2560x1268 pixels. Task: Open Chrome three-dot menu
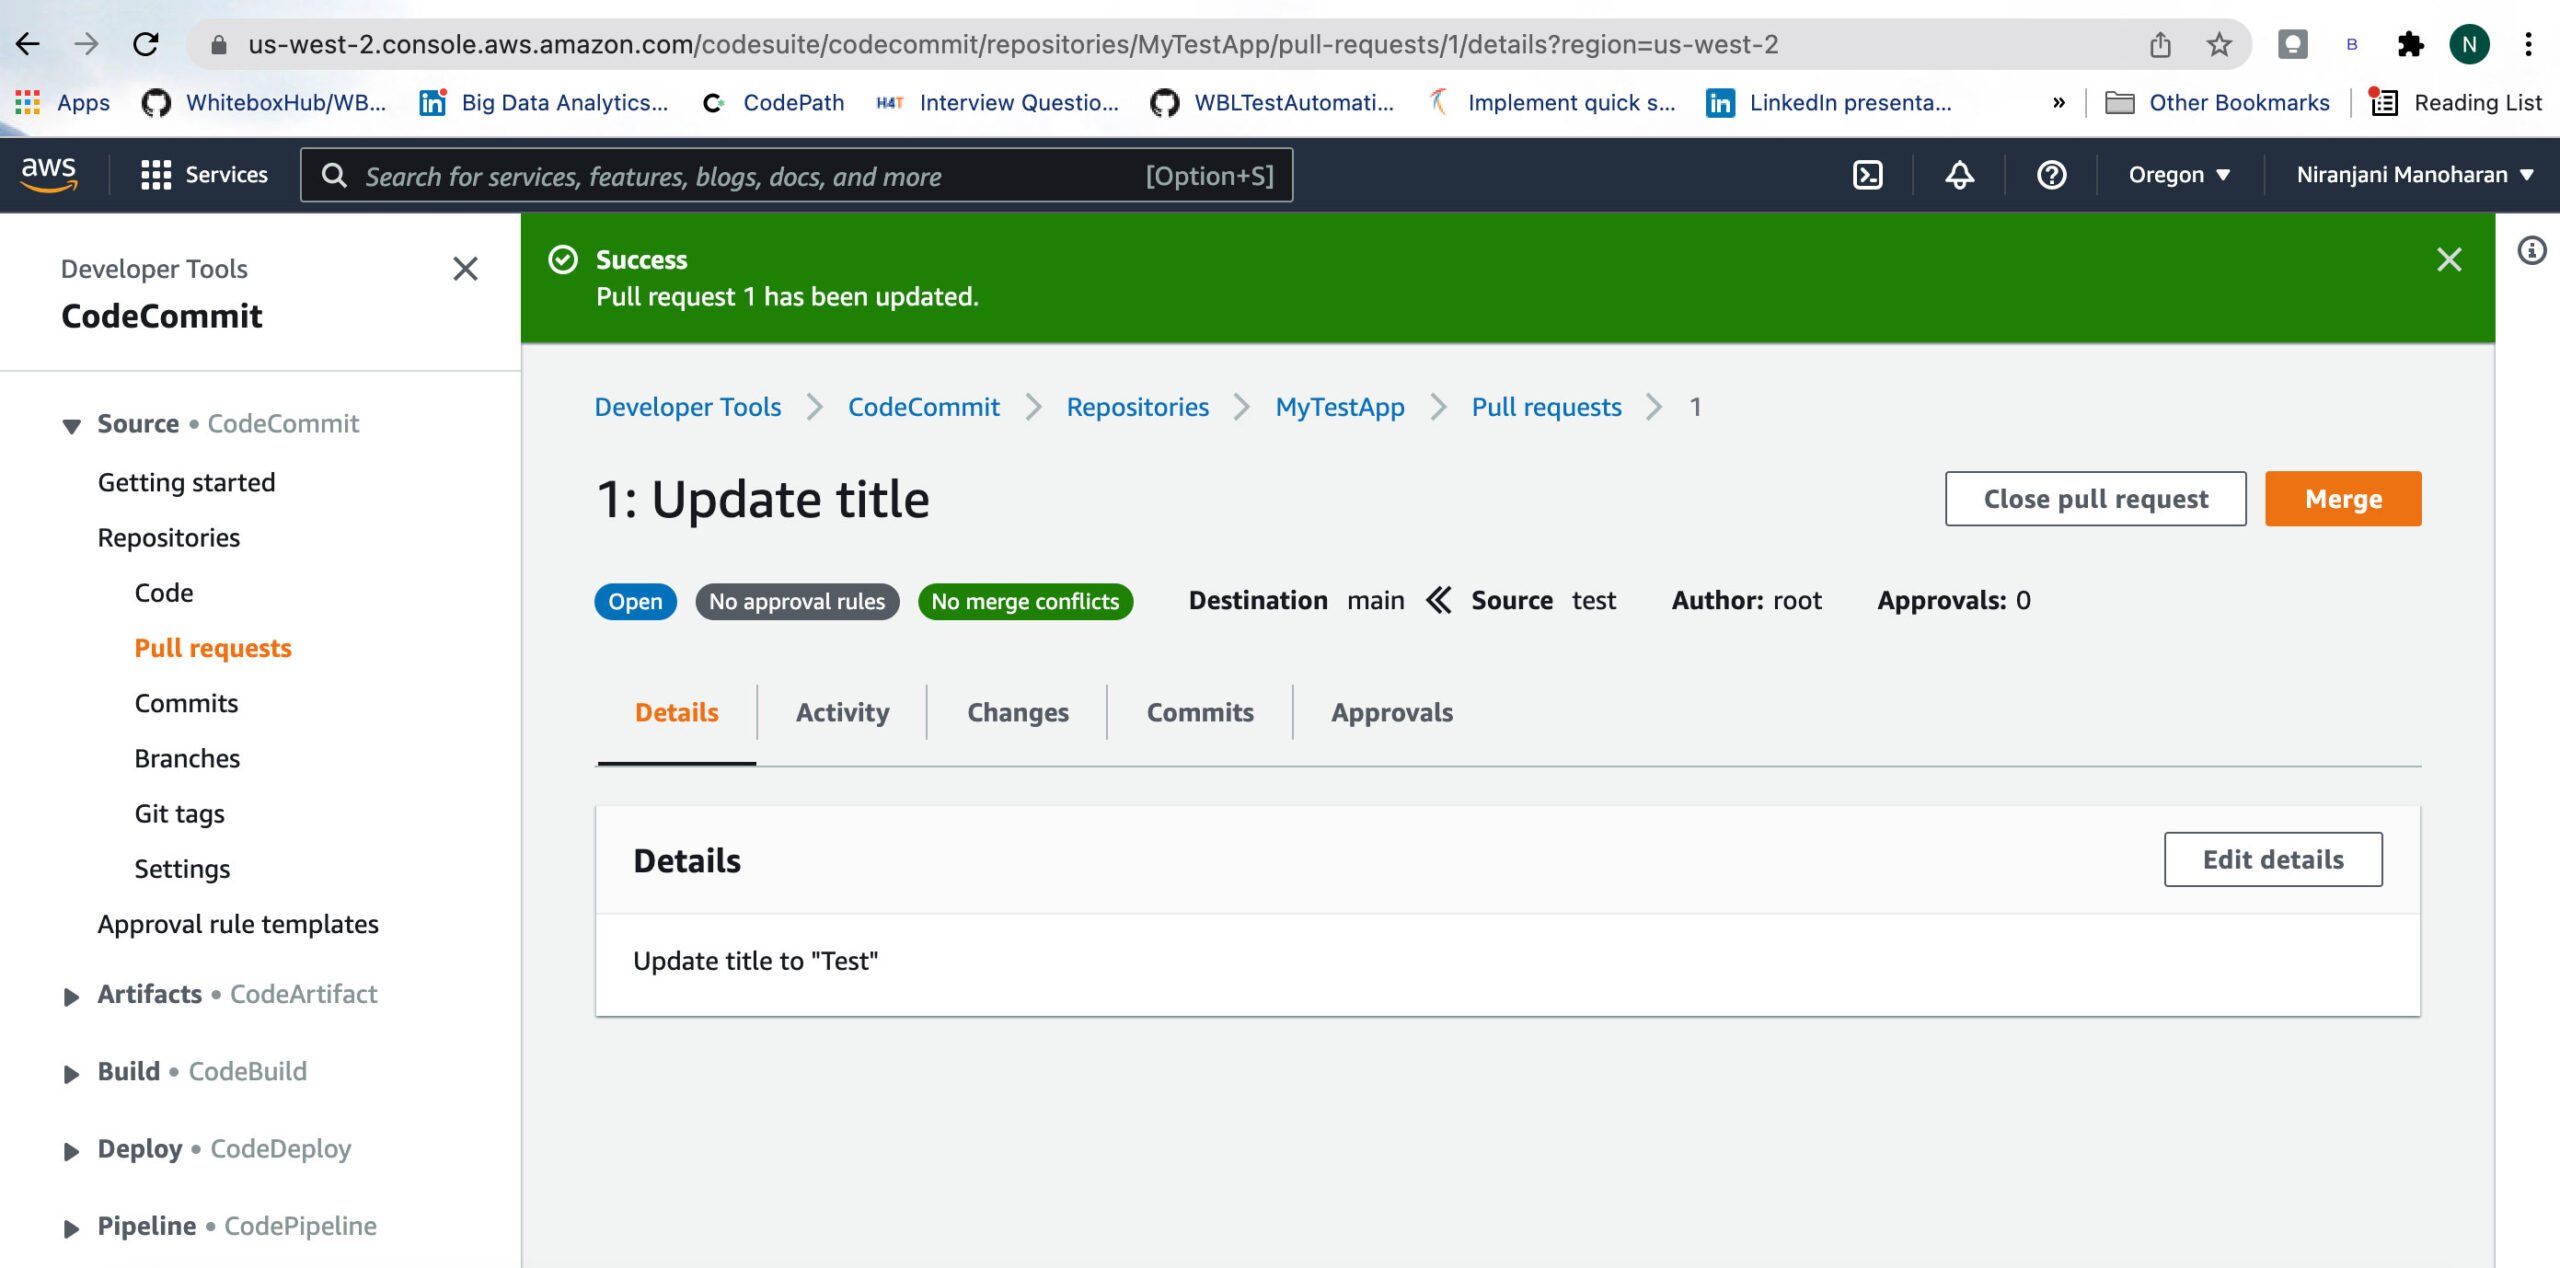pyautogui.click(x=2528, y=44)
